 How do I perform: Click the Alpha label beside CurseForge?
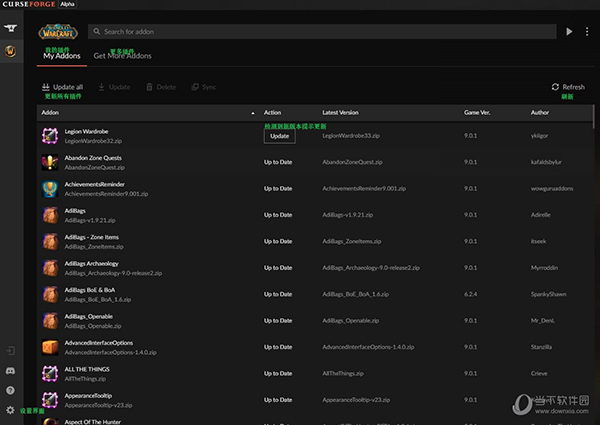pos(67,4)
